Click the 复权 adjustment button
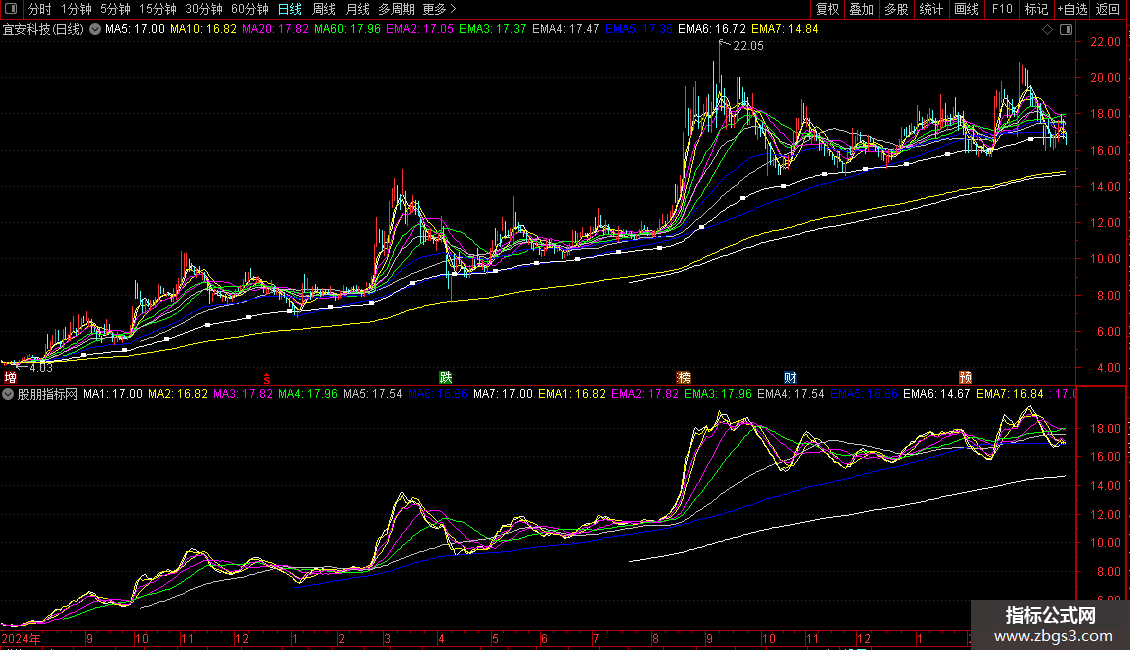The image size is (1130, 650). (x=827, y=9)
